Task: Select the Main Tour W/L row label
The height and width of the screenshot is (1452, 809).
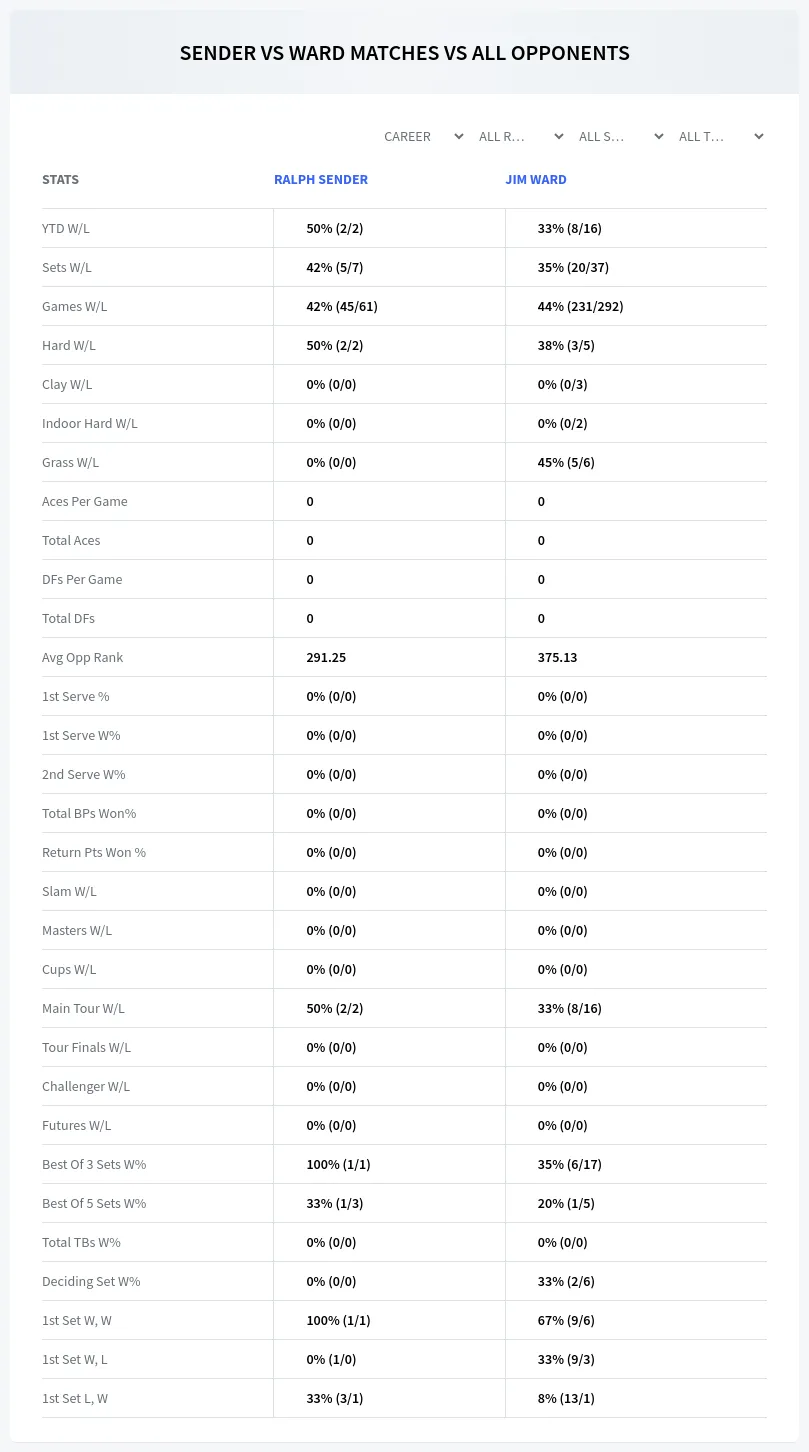Action: pos(83,1008)
